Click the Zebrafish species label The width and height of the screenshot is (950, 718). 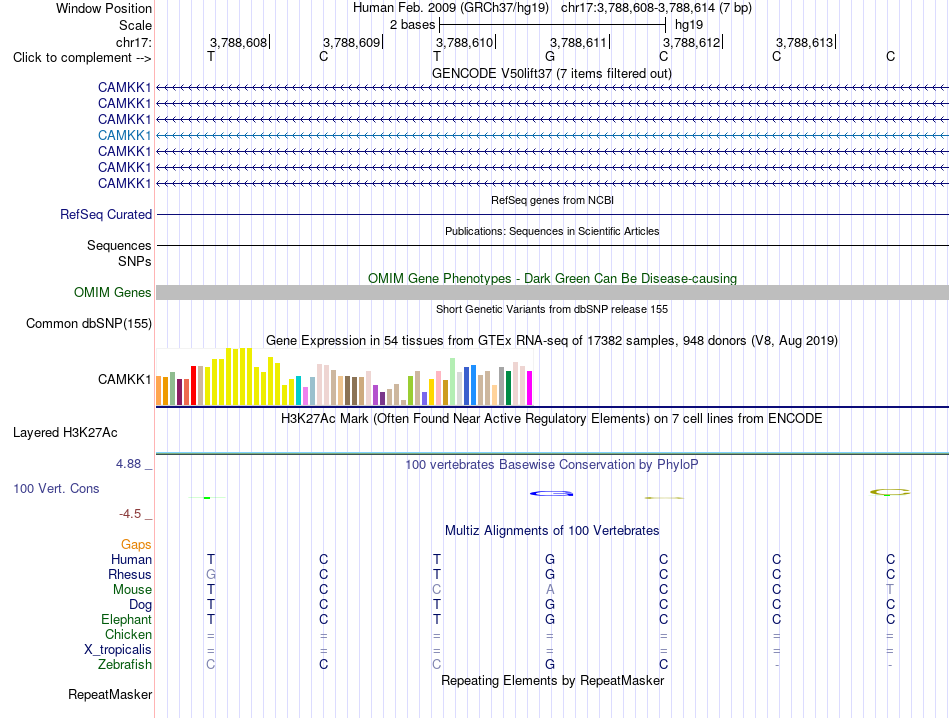point(125,665)
